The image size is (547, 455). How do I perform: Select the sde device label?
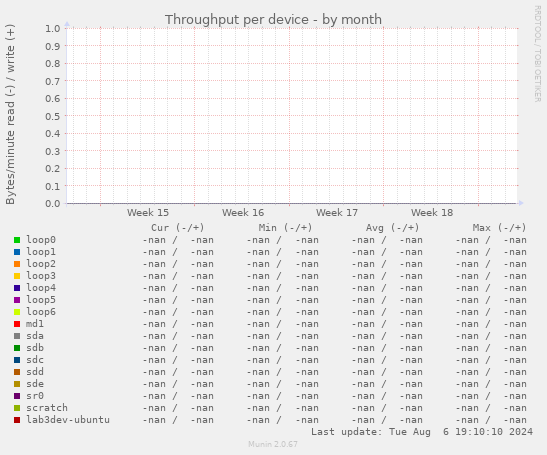click(35, 384)
